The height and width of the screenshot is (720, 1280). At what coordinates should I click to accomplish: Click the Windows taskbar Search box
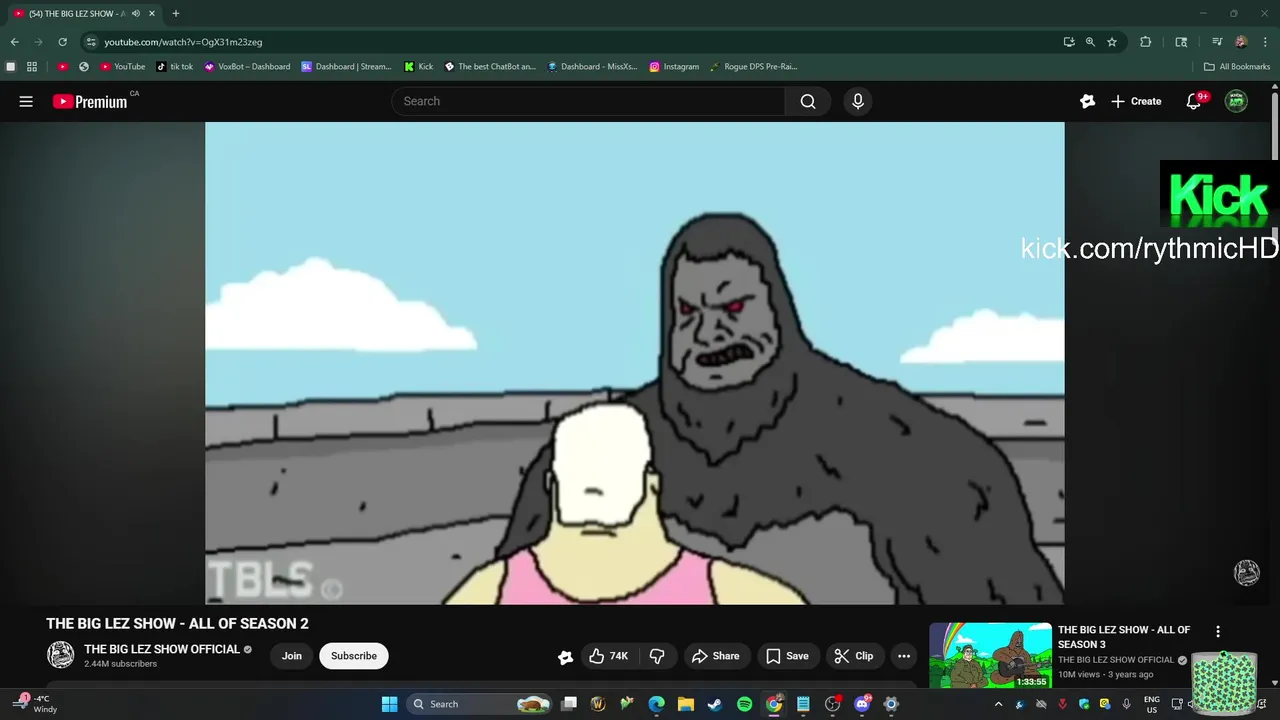point(481,704)
